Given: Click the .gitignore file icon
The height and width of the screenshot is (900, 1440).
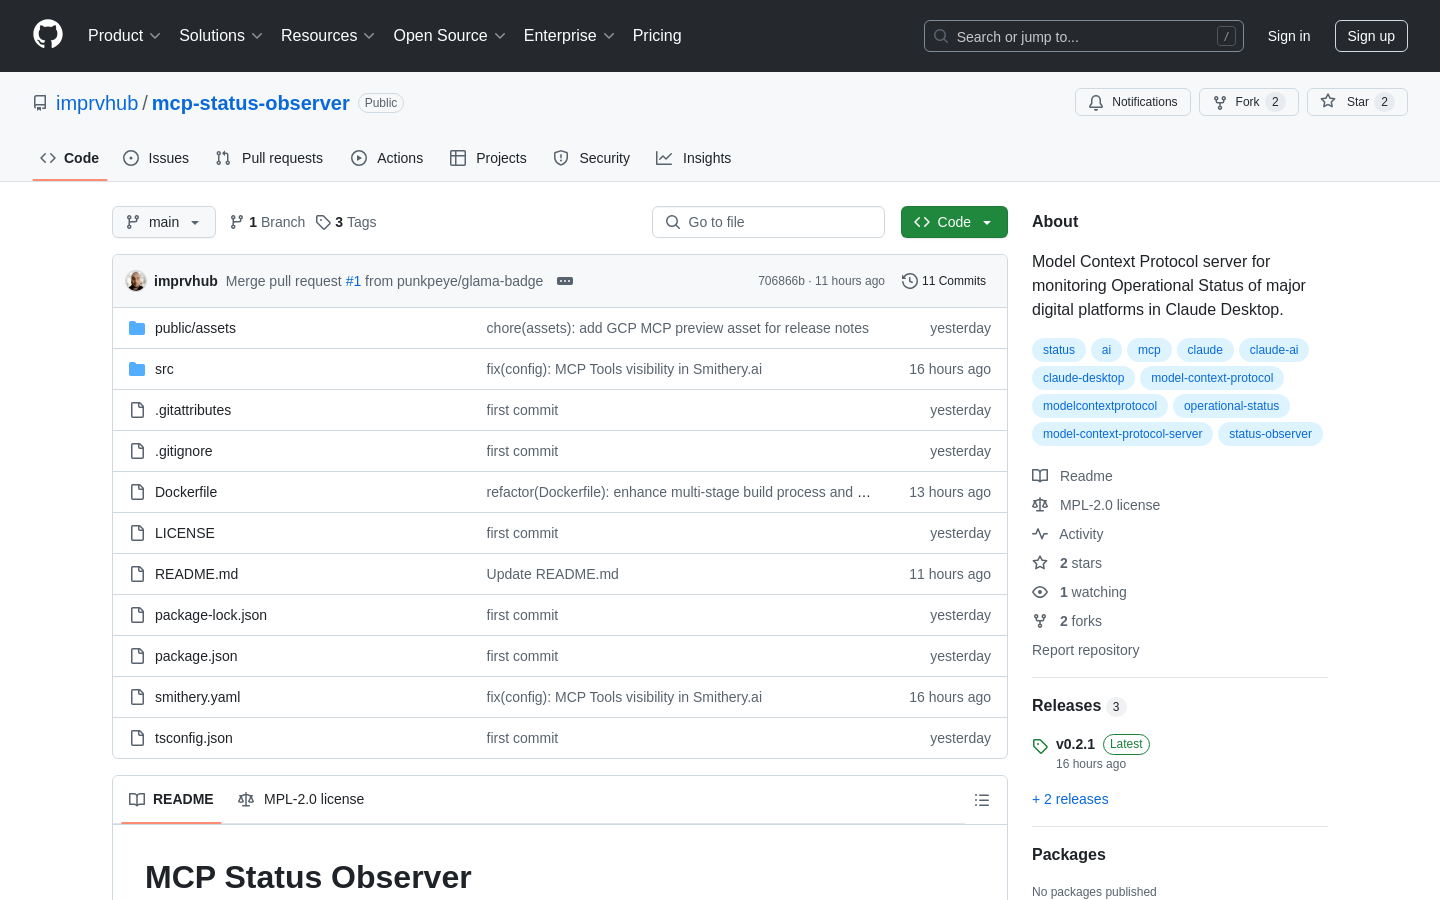Looking at the screenshot, I should pos(137,451).
